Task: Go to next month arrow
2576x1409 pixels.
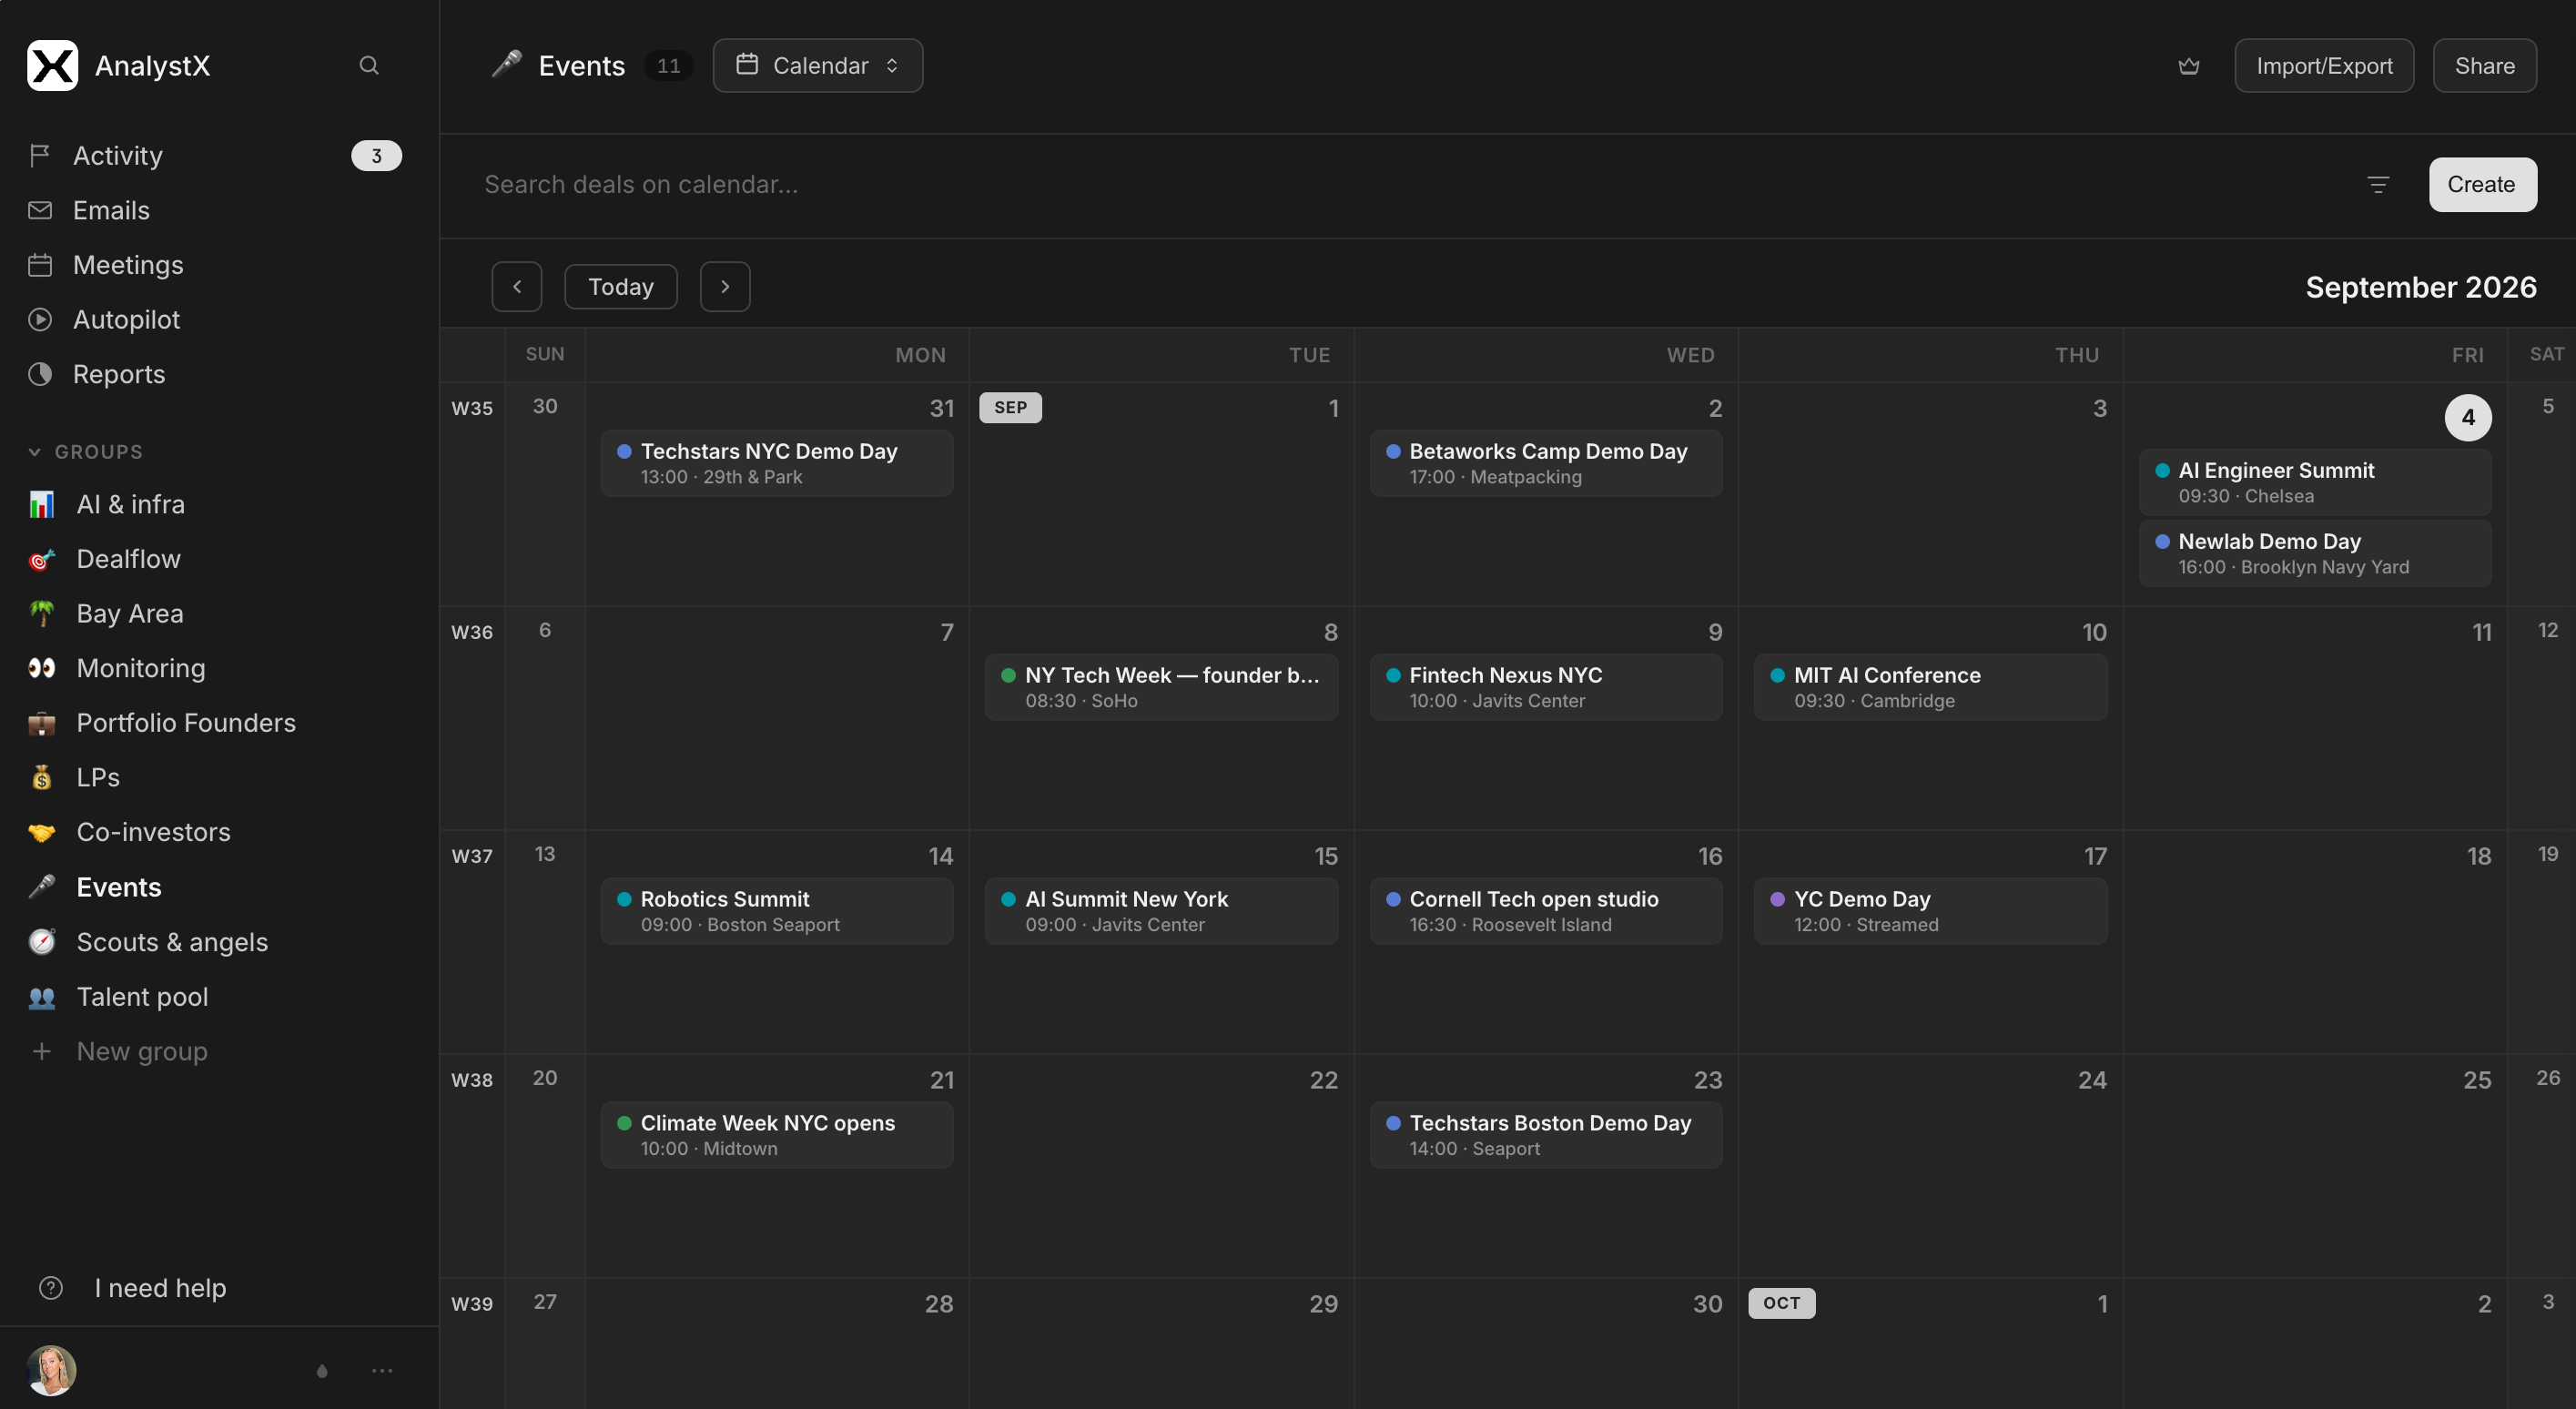Action: 725,287
